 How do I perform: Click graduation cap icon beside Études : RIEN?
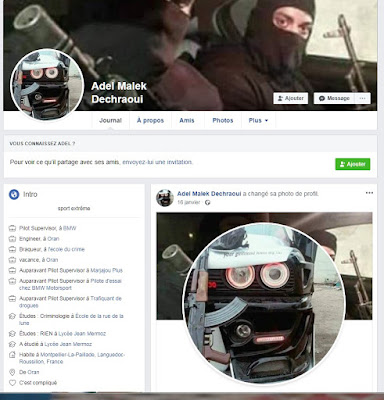(12, 333)
